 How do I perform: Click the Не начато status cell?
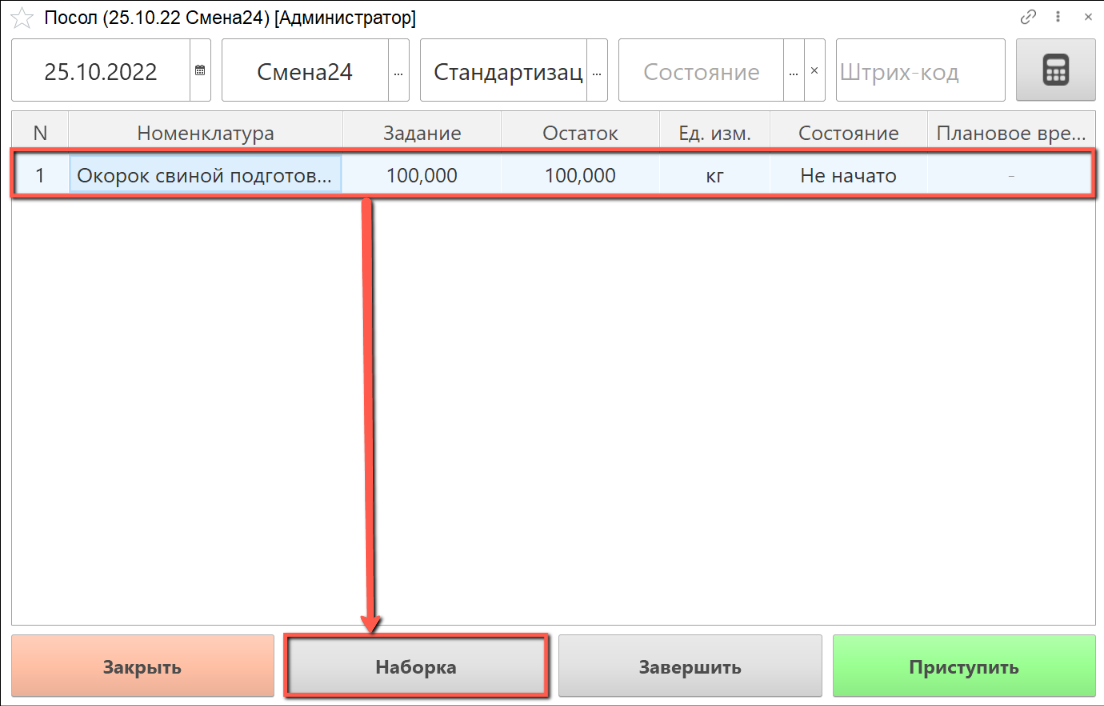(848, 176)
